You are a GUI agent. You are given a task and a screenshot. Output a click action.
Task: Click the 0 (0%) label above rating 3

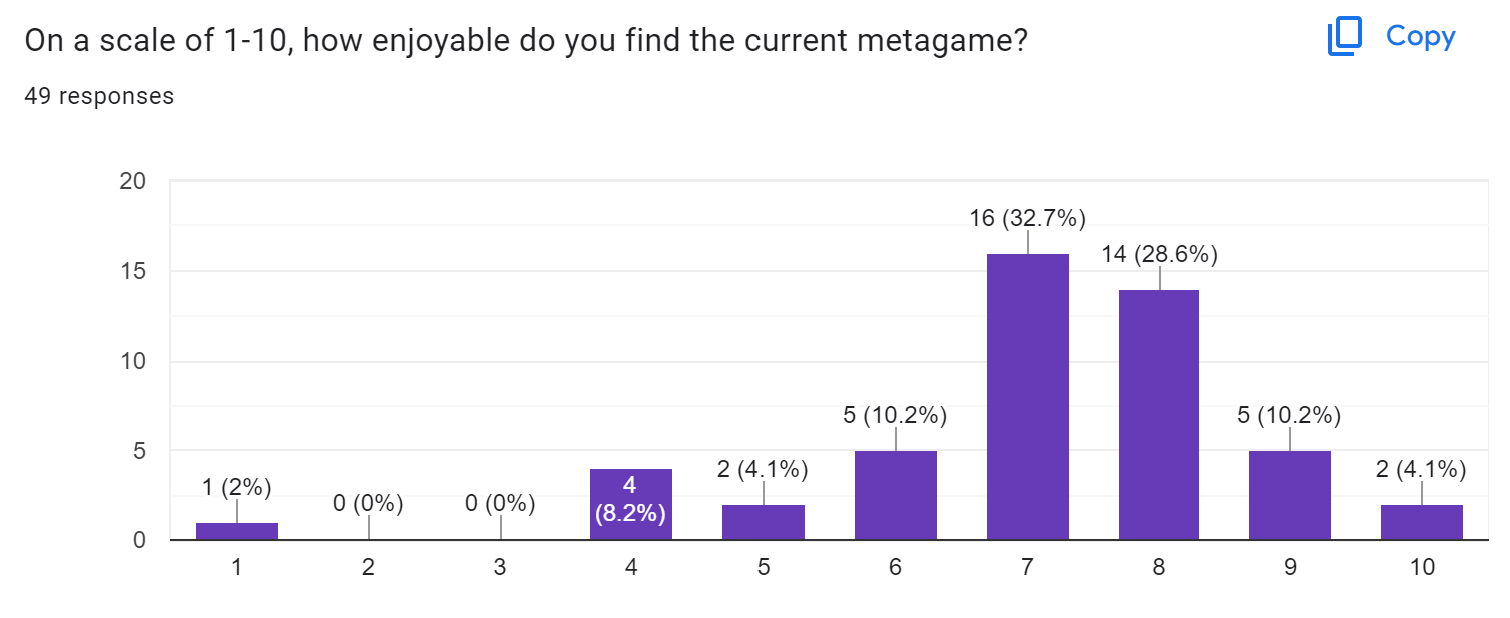coord(500,504)
